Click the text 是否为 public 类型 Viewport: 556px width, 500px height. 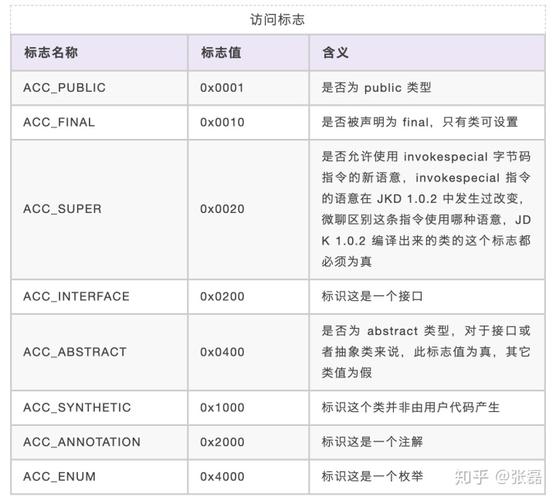(x=376, y=88)
